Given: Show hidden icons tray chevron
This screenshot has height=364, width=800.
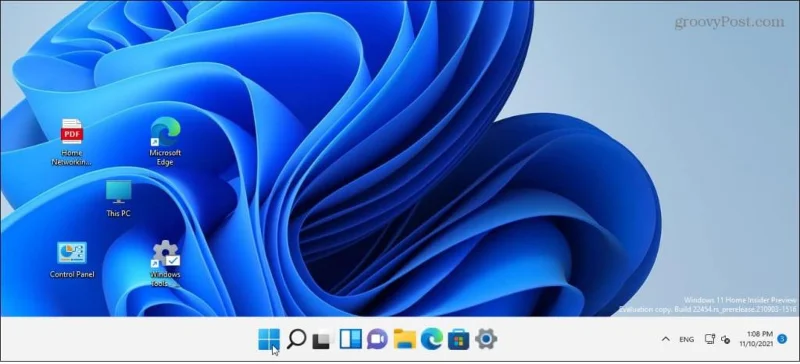Looking at the screenshot, I should pos(665,339).
